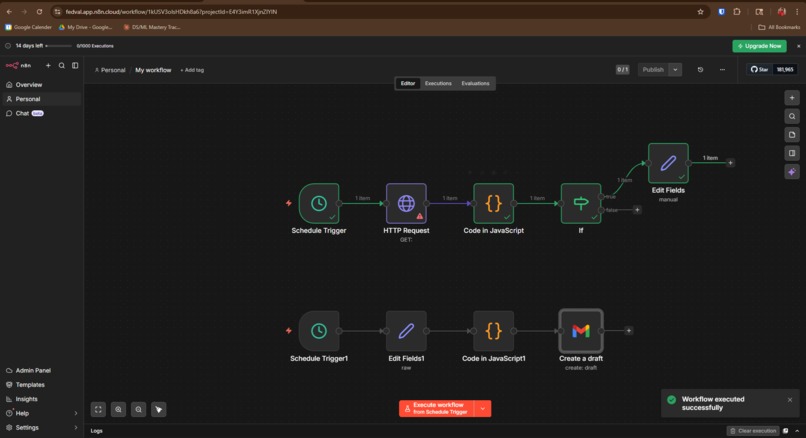Viewport: 806px width, 438px height.
Task: Execute workflow from Schedule Trigger
Action: pyautogui.click(x=437, y=409)
